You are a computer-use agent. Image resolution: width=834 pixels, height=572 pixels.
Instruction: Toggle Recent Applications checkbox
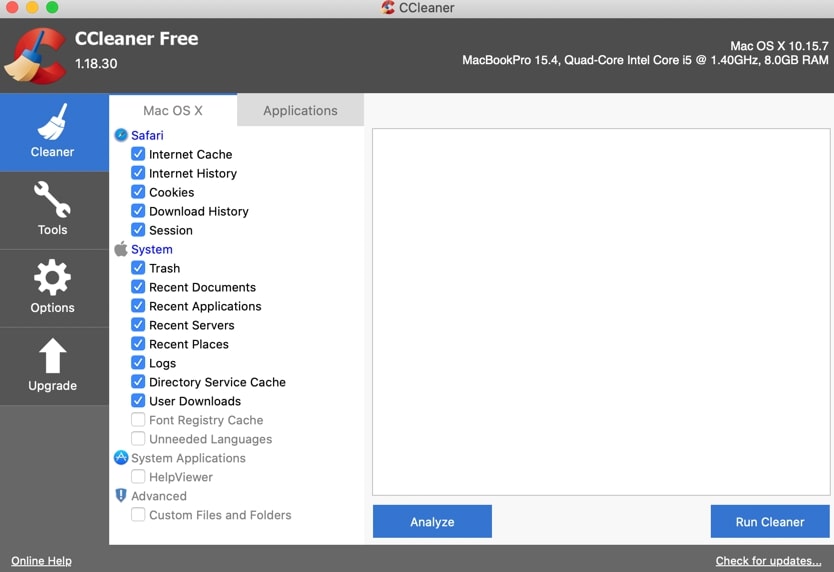(138, 306)
